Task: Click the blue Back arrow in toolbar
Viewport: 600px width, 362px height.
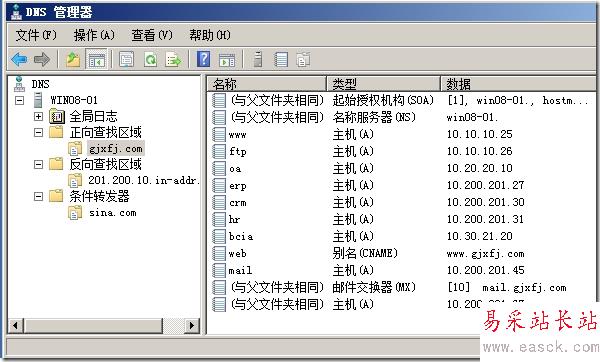Action: [x=19, y=59]
